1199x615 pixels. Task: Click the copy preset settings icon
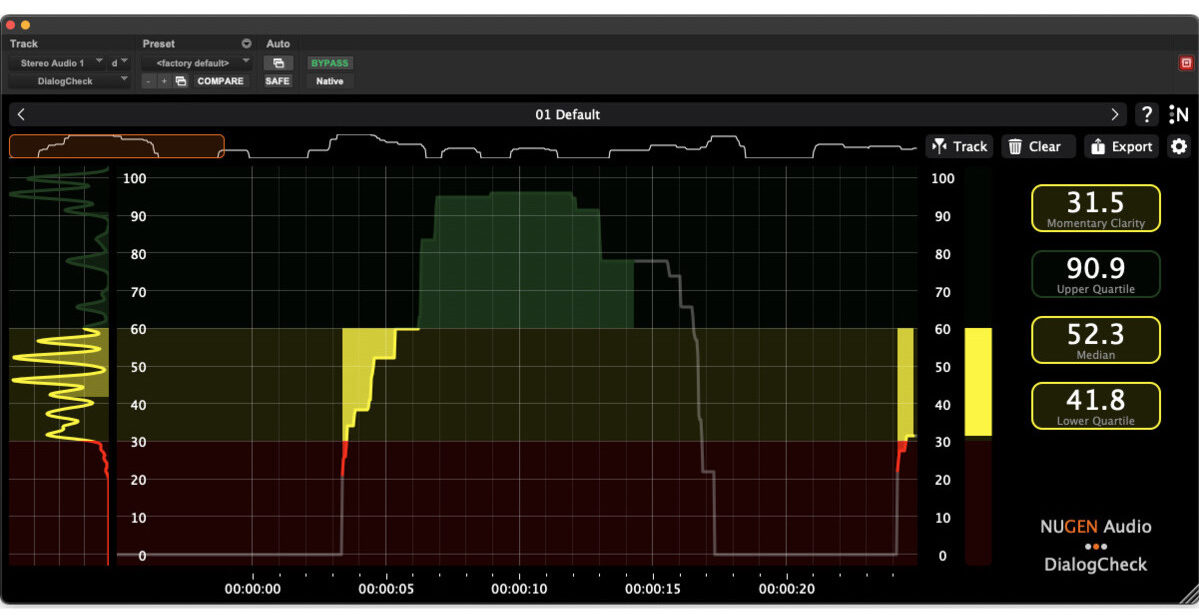(181, 81)
